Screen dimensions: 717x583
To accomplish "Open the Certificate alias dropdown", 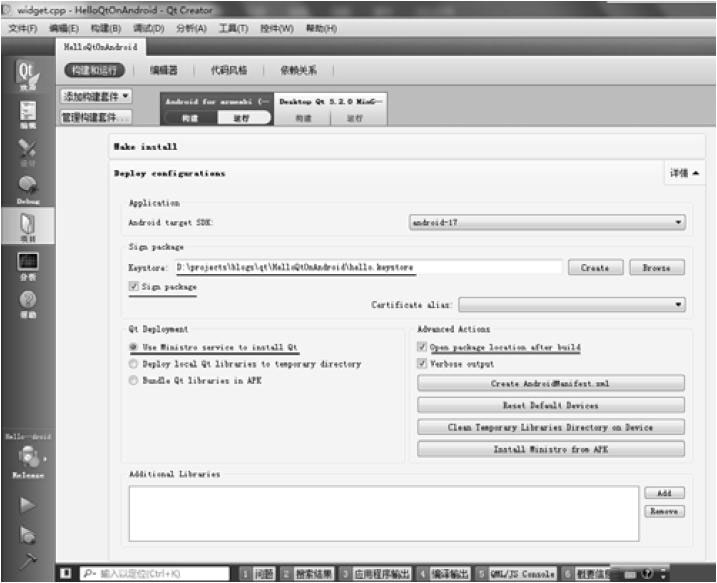I will pyautogui.click(x=572, y=305).
